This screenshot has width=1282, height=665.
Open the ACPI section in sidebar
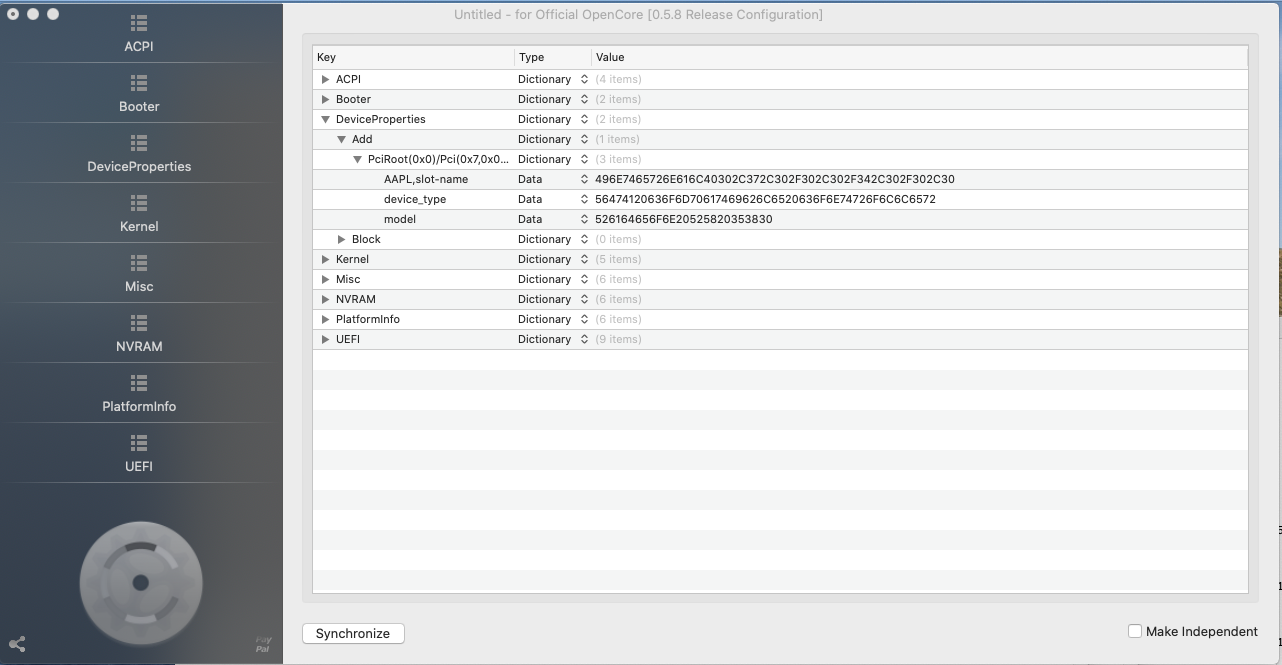(139, 34)
